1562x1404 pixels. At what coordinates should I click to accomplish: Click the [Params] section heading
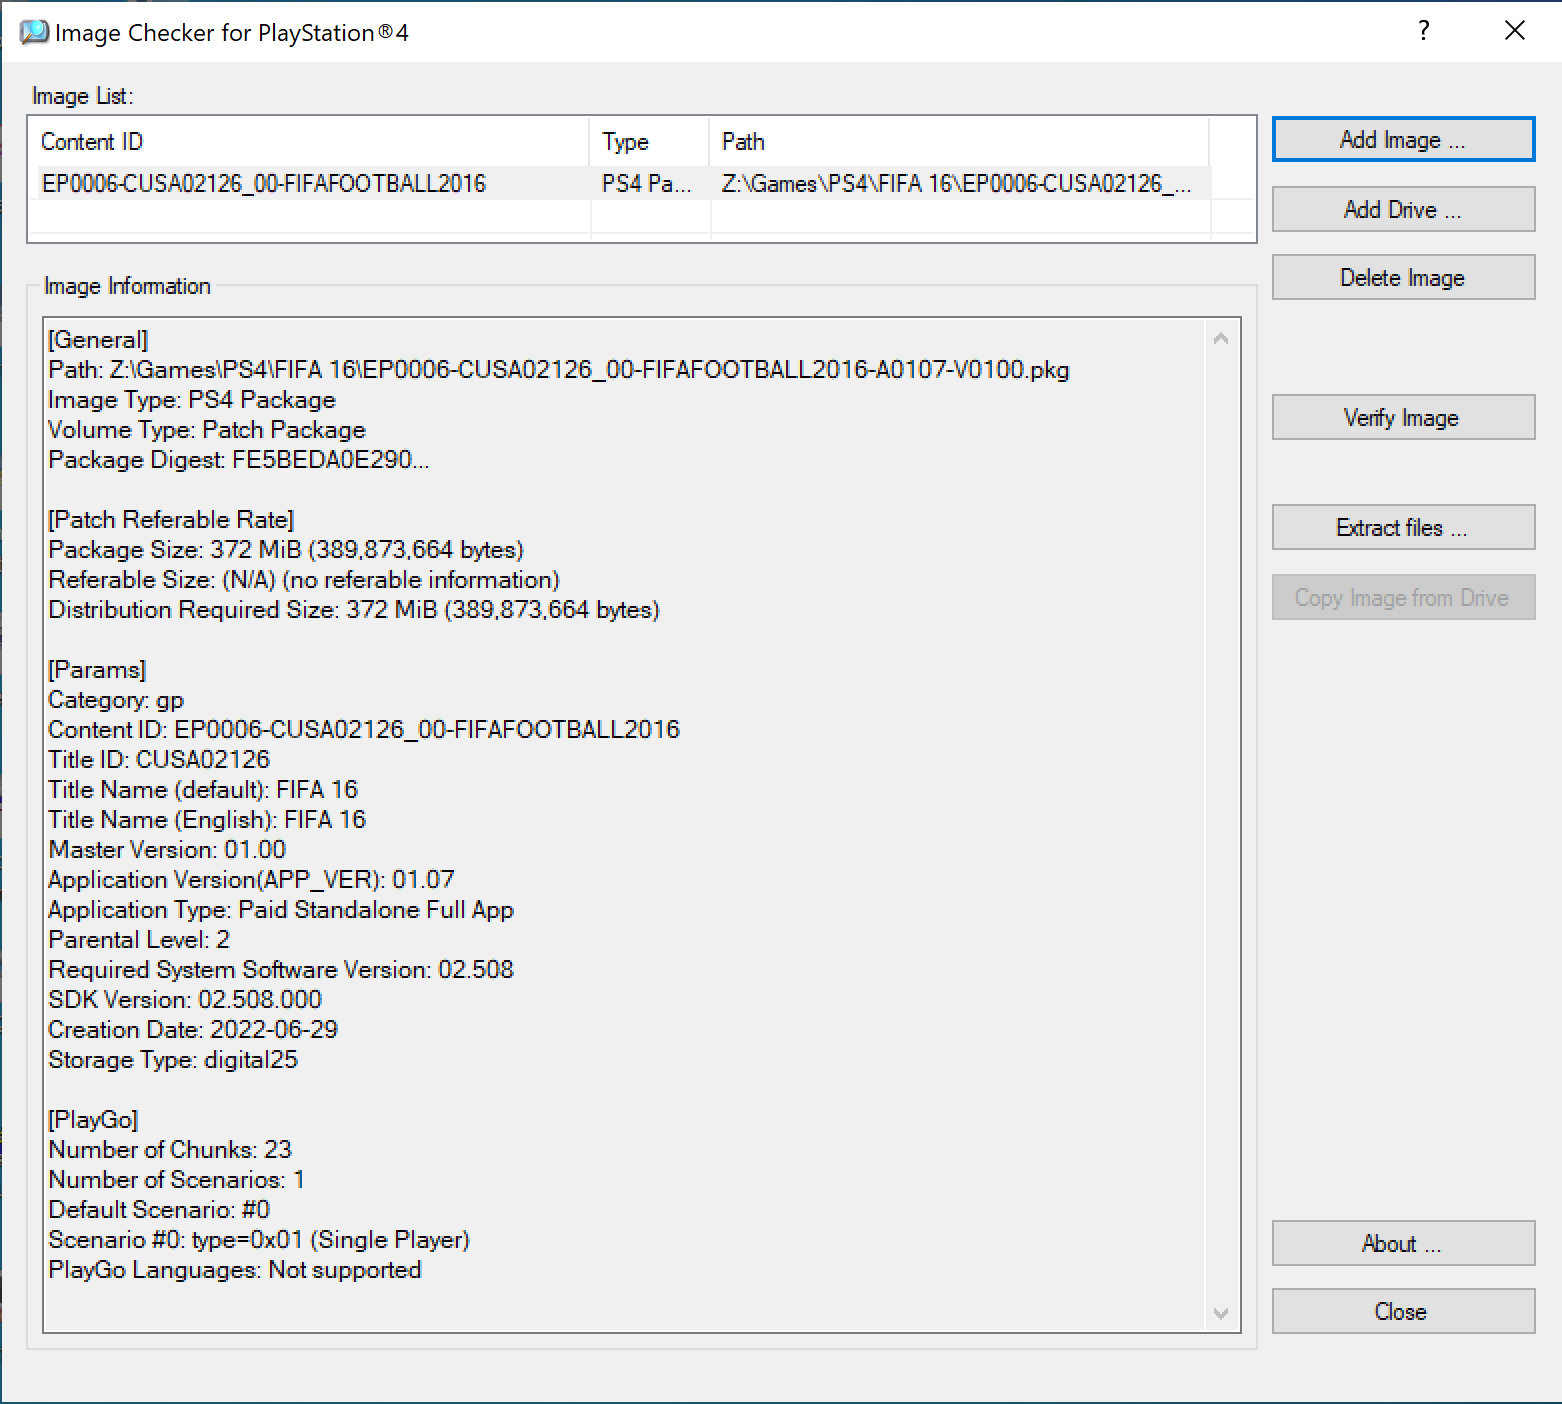(x=97, y=670)
